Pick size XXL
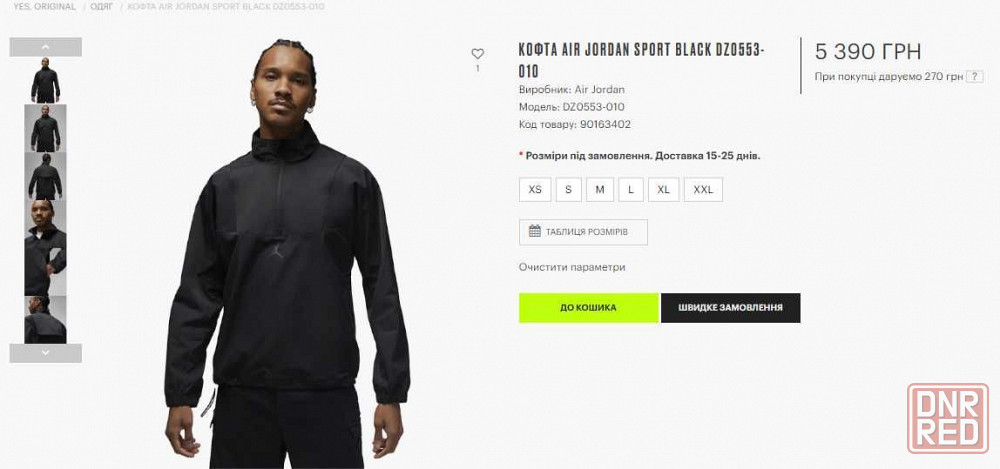This screenshot has height=469, width=1000. pos(703,190)
